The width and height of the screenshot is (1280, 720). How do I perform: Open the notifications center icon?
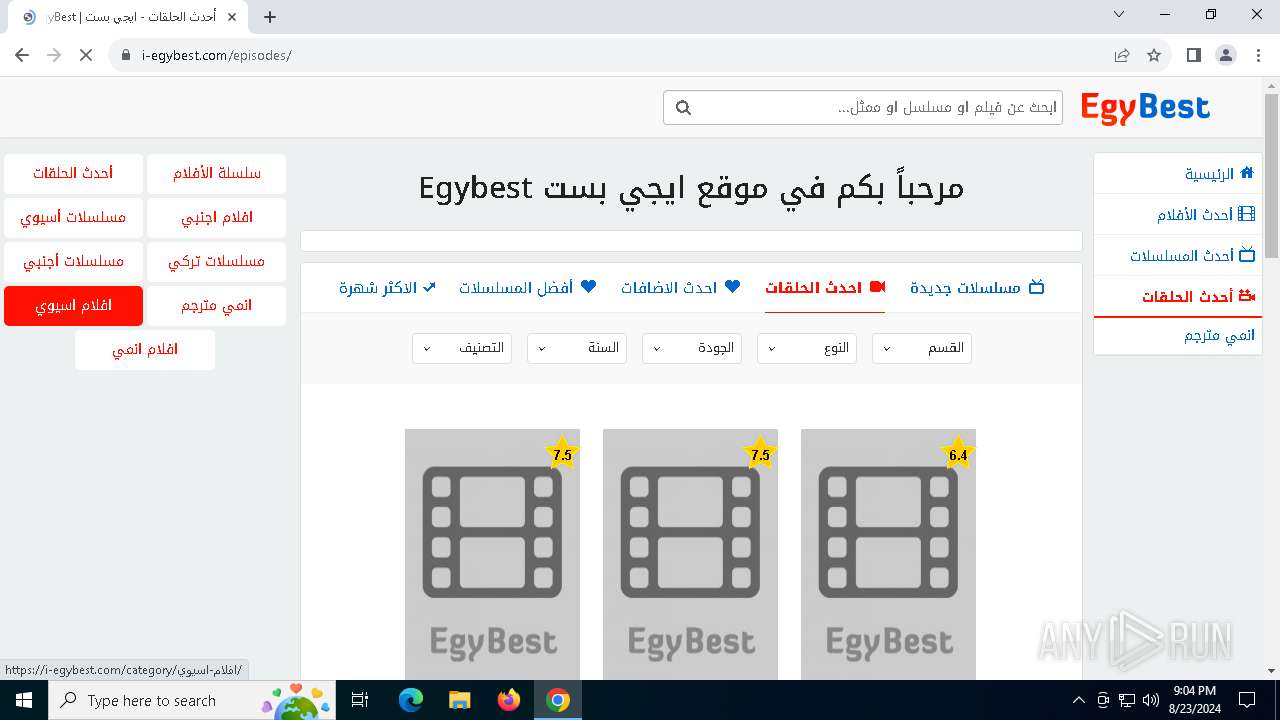(x=1247, y=700)
